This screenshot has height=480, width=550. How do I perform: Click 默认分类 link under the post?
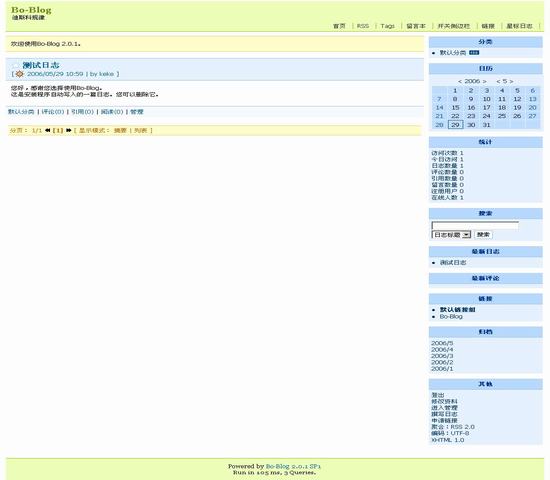pyautogui.click(x=21, y=112)
